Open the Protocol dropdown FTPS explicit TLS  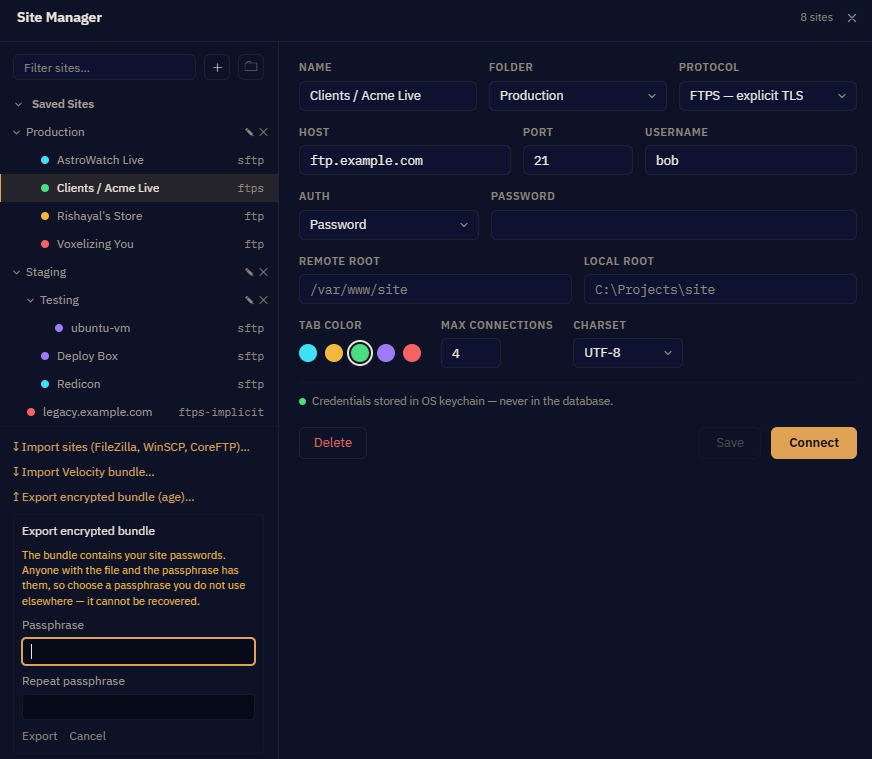(x=767, y=96)
